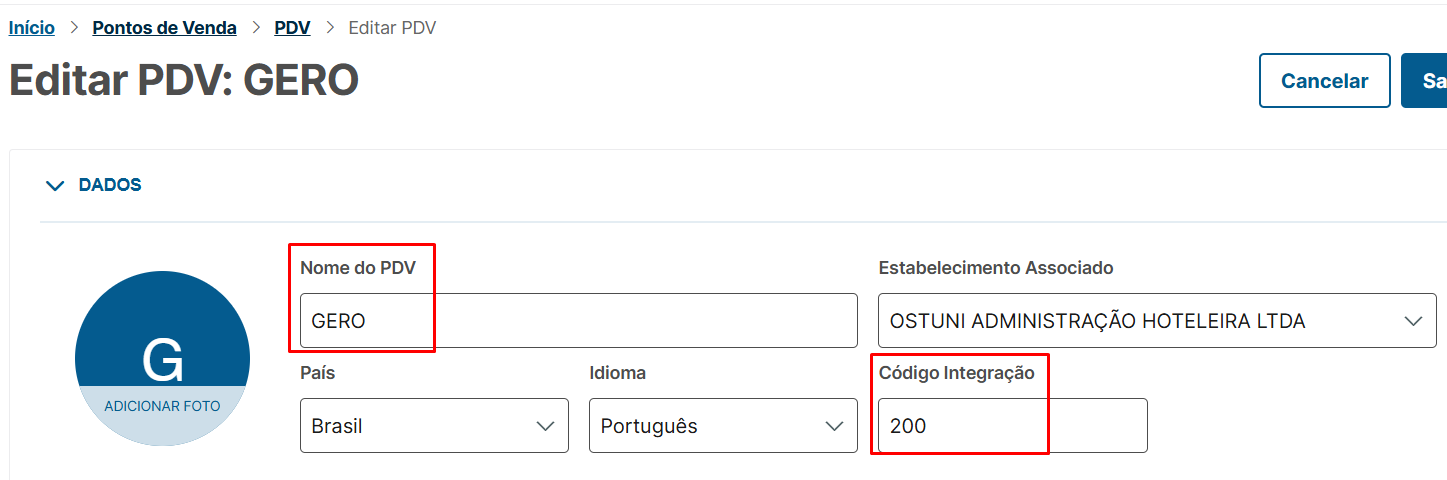Click the Estabelecimento Associado arrow icon
The height and width of the screenshot is (480, 1447).
(1413, 321)
